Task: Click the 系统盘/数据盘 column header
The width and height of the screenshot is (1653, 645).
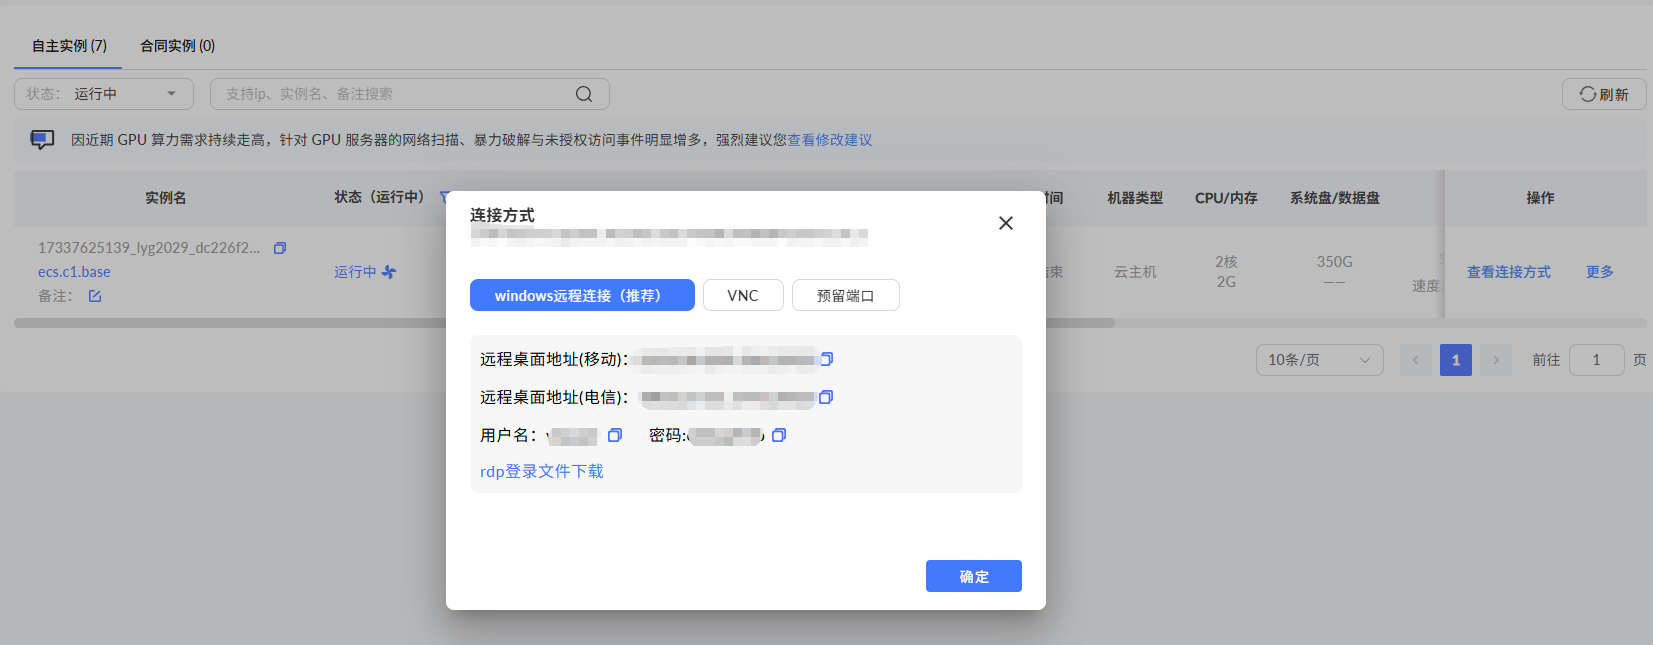Action: click(1335, 198)
